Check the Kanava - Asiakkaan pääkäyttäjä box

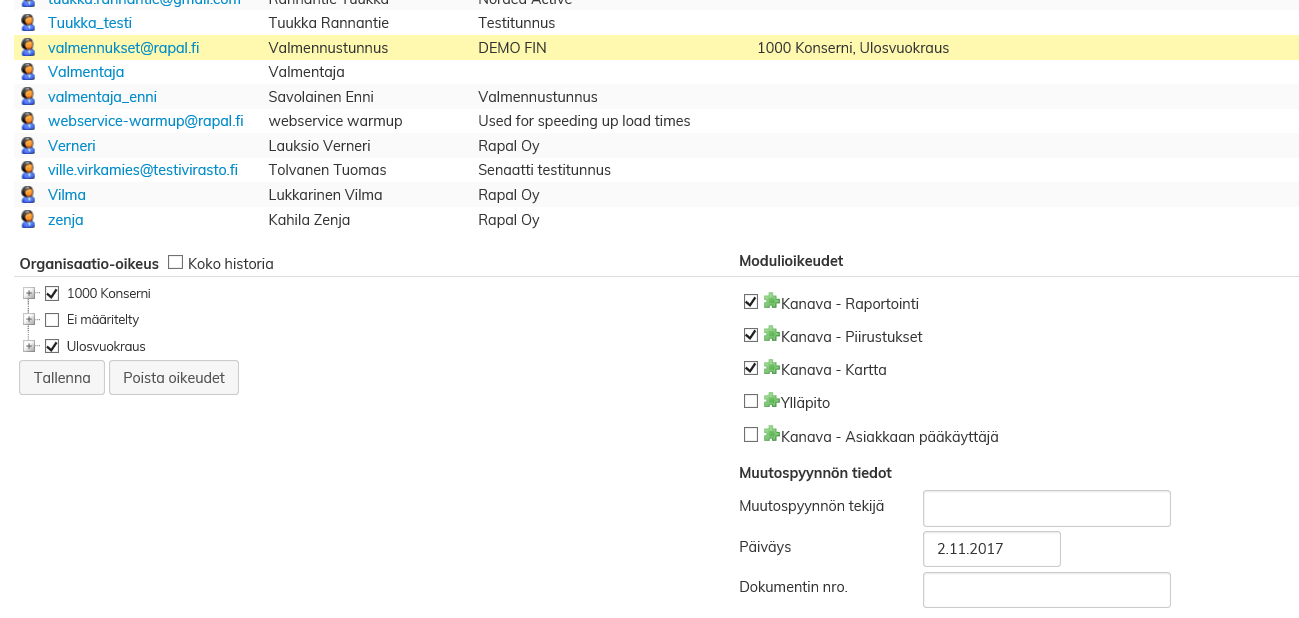(x=751, y=435)
